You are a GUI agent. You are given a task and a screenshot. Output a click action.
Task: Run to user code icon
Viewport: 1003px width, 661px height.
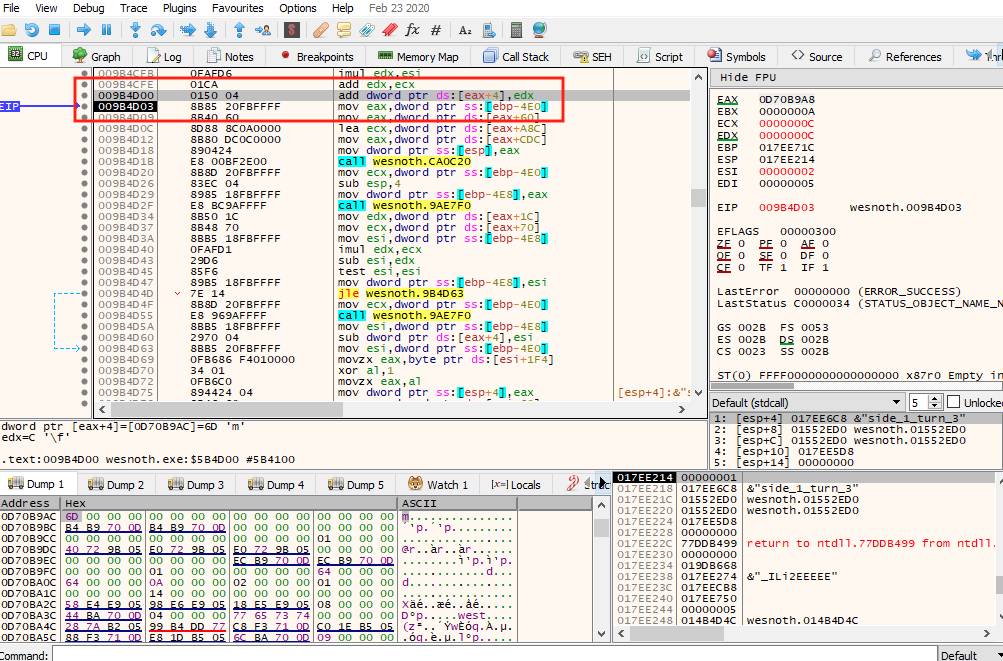click(x=262, y=29)
